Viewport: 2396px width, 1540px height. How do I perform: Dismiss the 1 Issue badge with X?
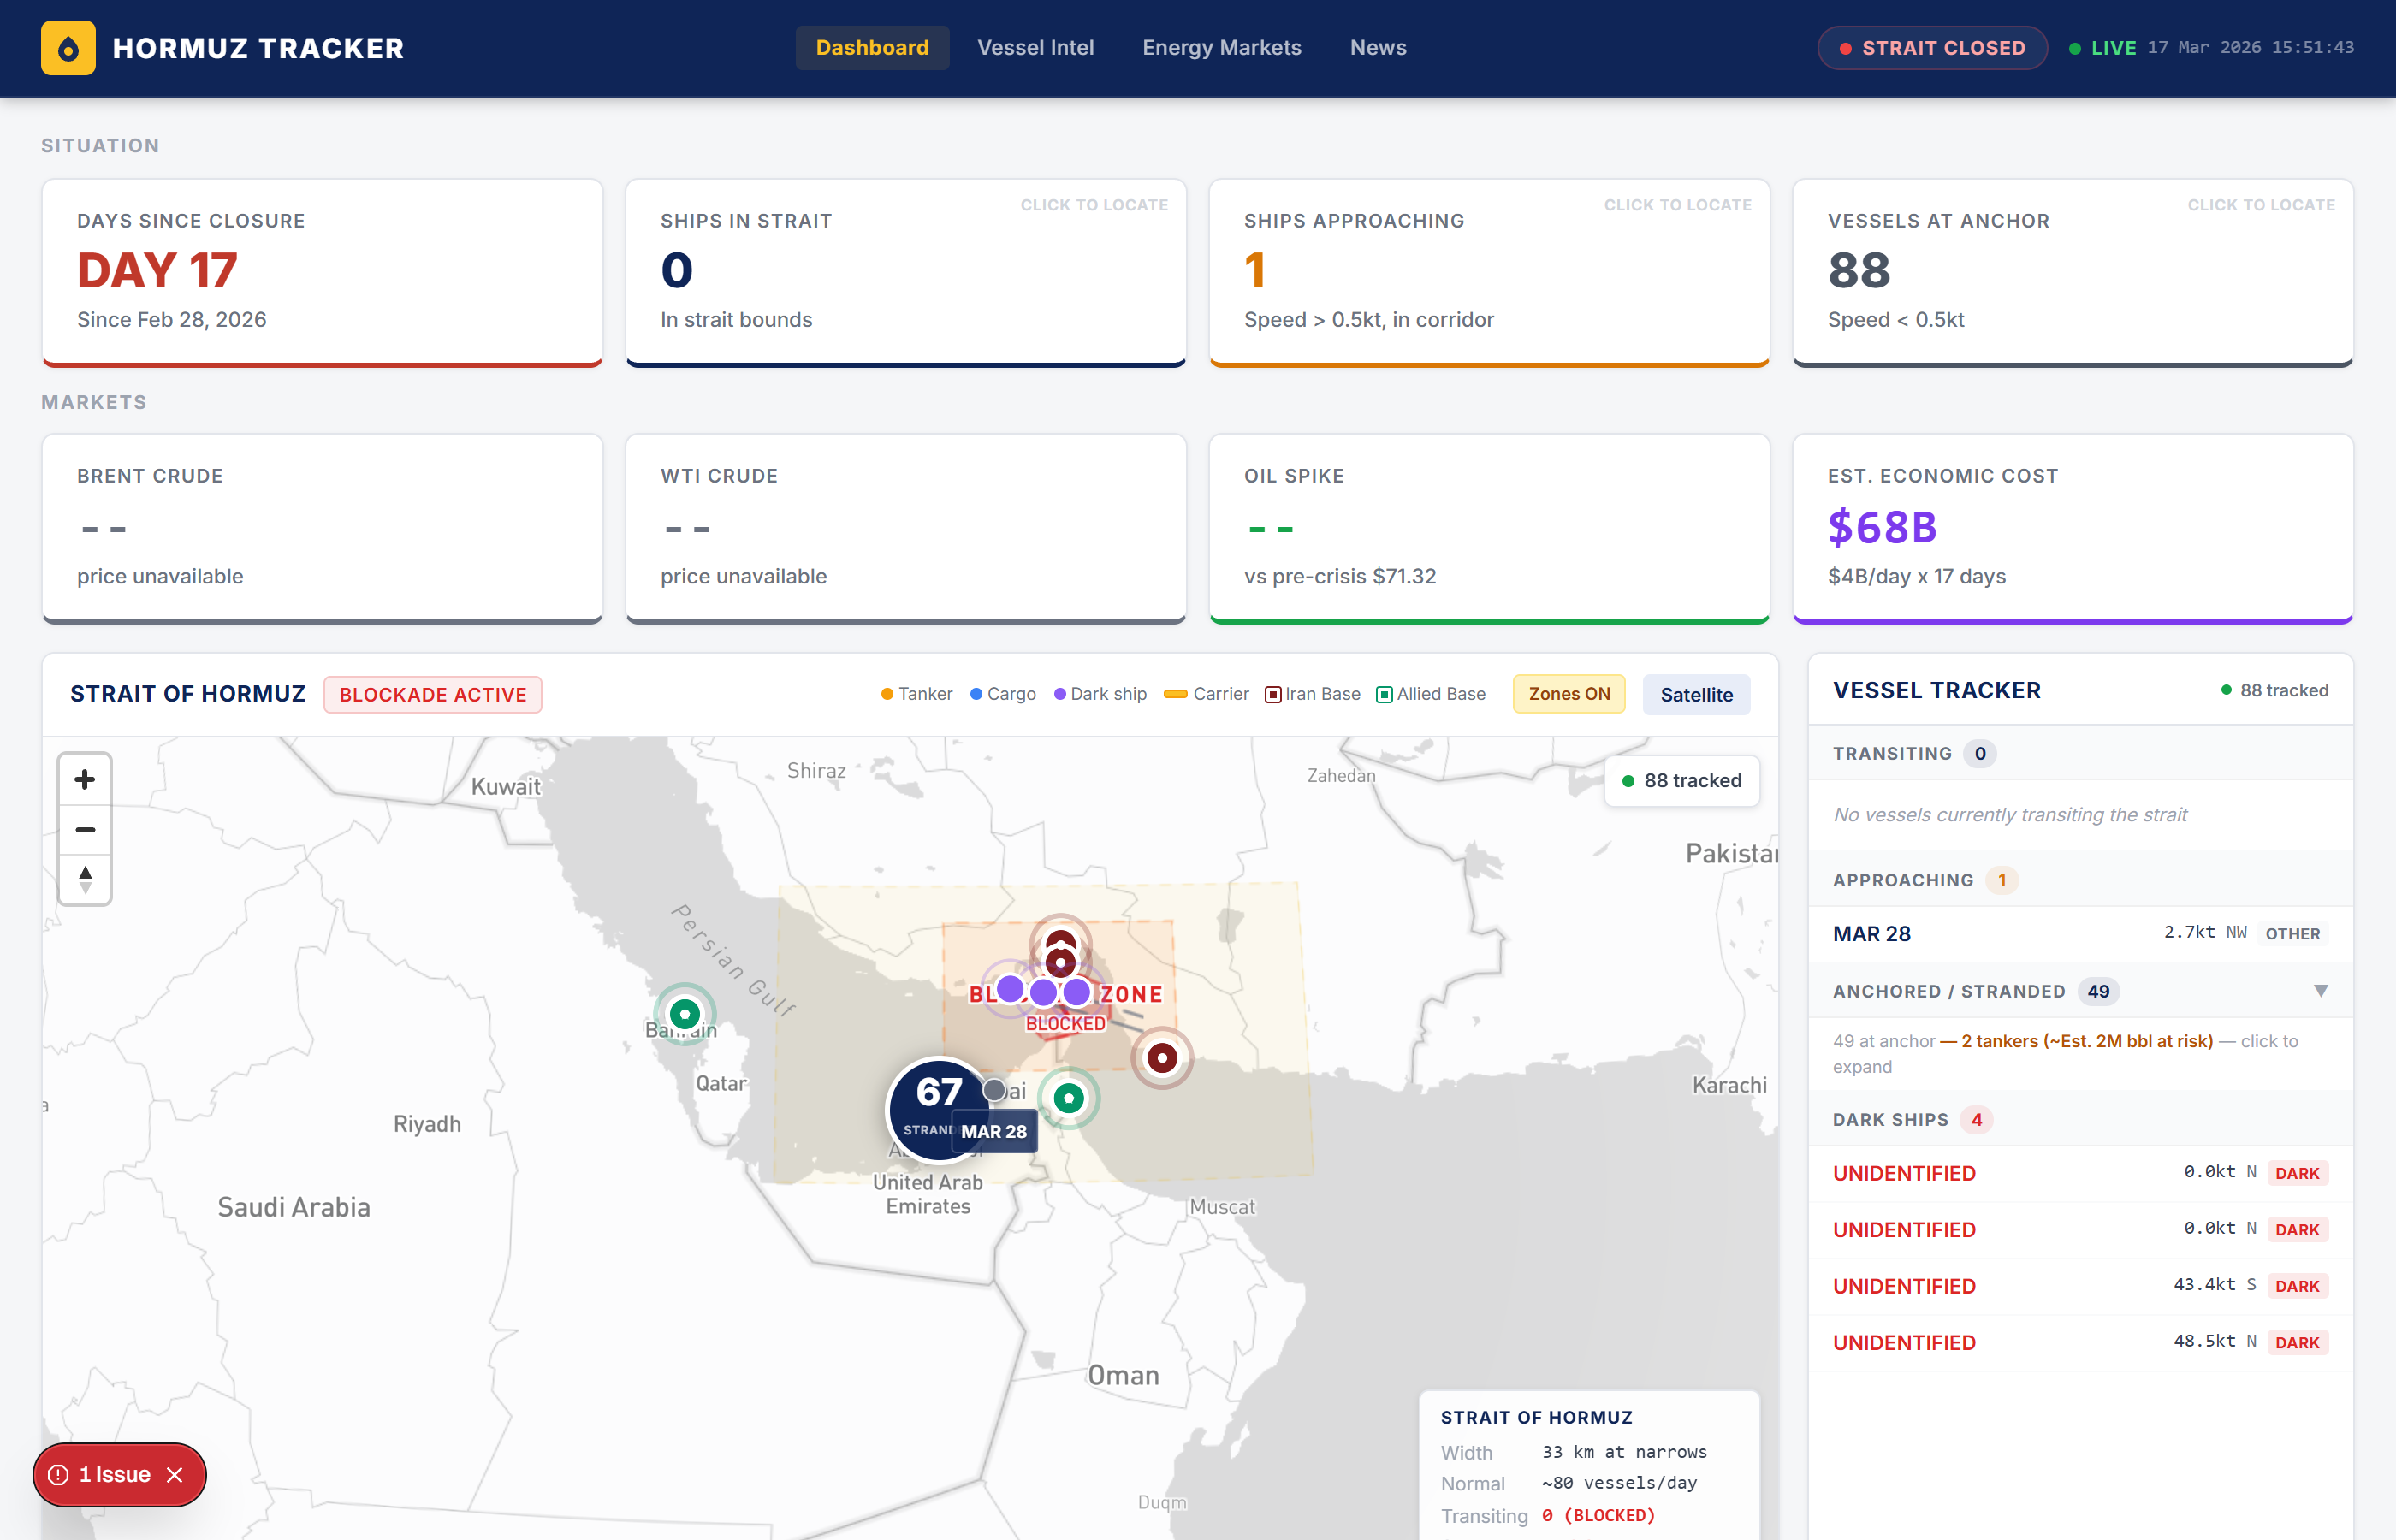175,1475
